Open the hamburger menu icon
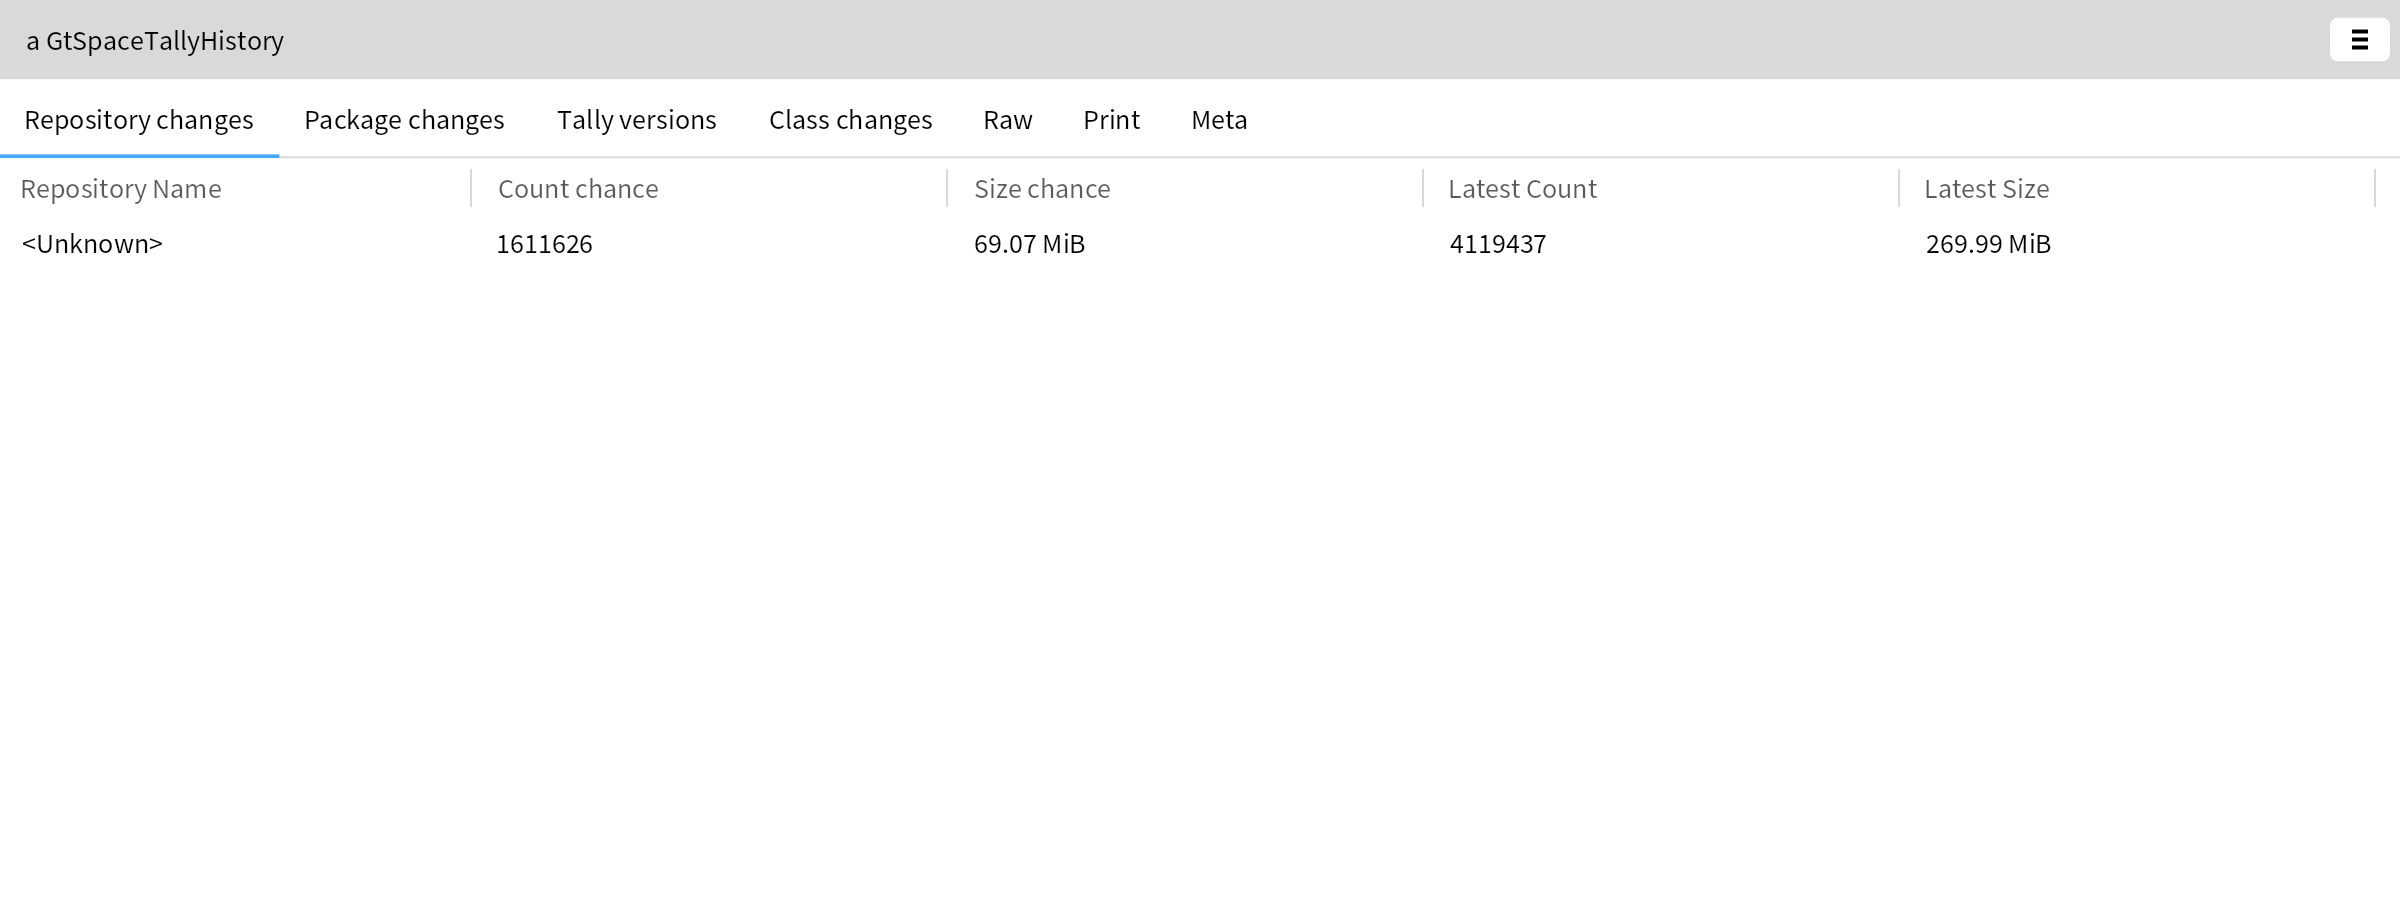The image size is (2400, 900). (2359, 40)
